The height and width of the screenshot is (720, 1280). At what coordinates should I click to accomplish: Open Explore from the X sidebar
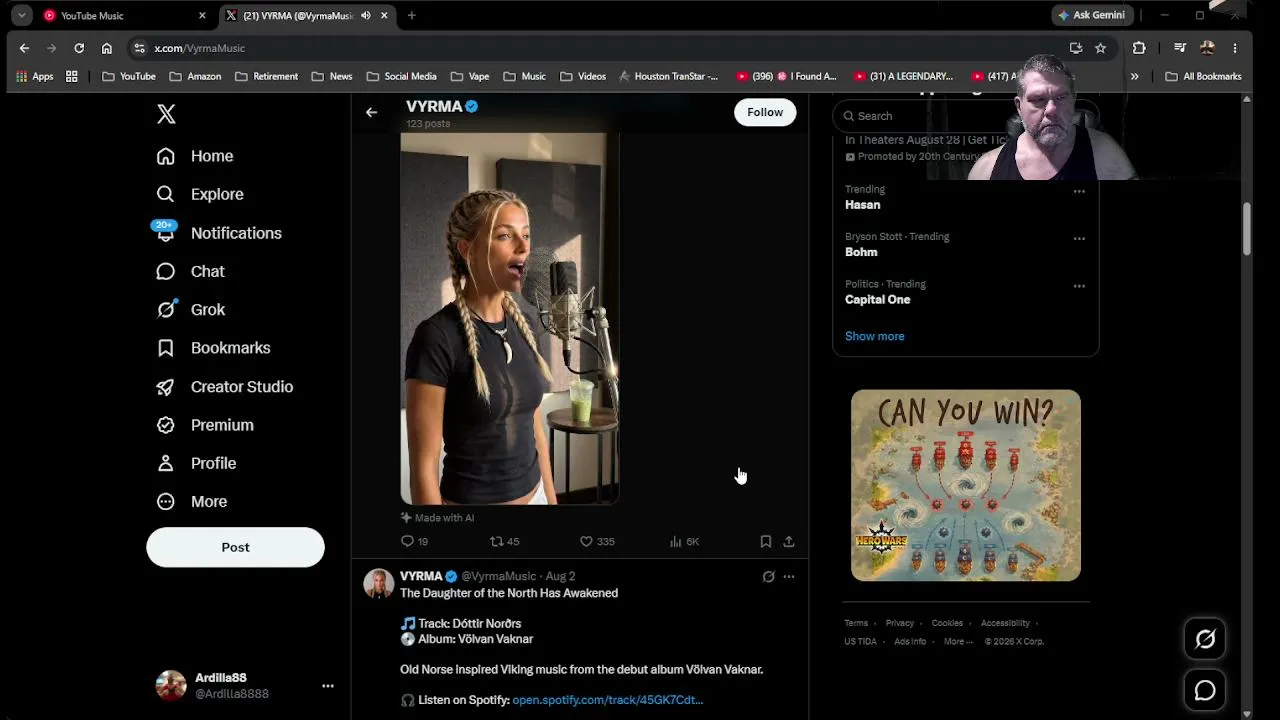point(201,194)
